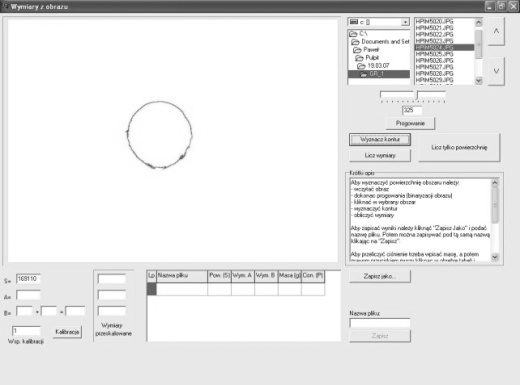The image size is (520, 385).
Task: Expand the drive c: dropdown
Action: [405, 22]
